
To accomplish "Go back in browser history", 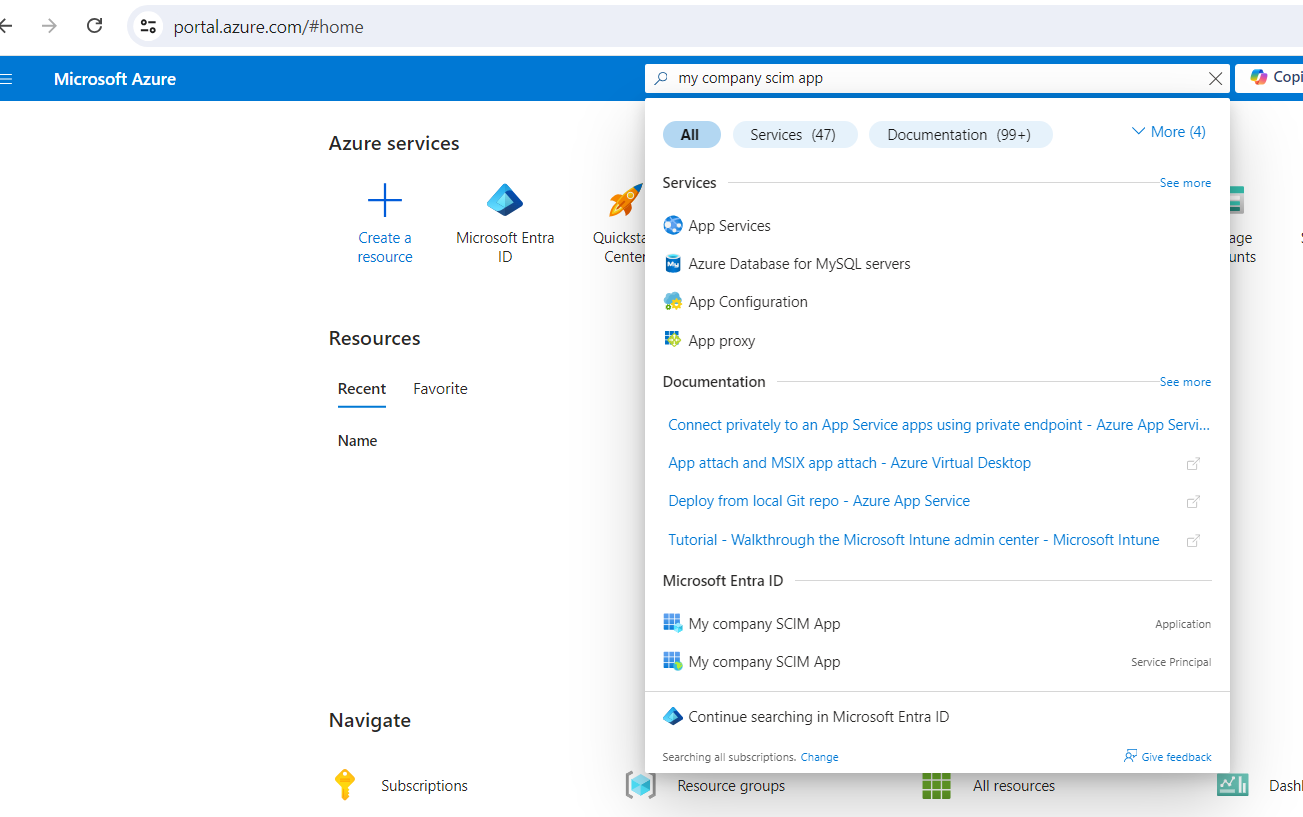I will 6,26.
